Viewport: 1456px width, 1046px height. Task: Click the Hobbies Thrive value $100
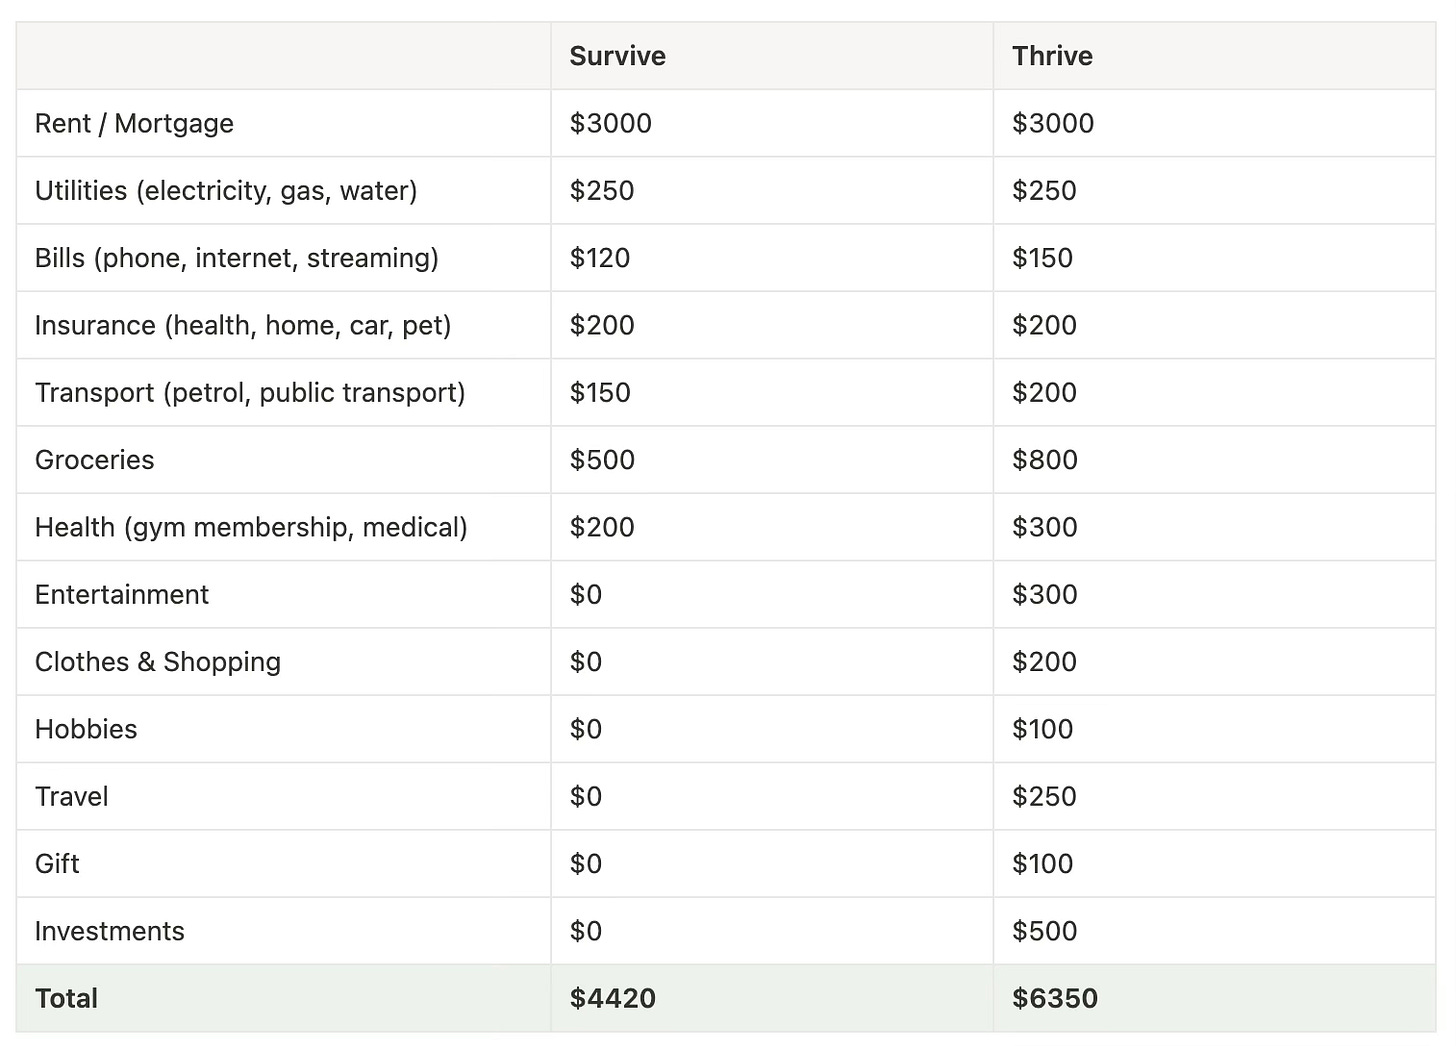point(1042,729)
